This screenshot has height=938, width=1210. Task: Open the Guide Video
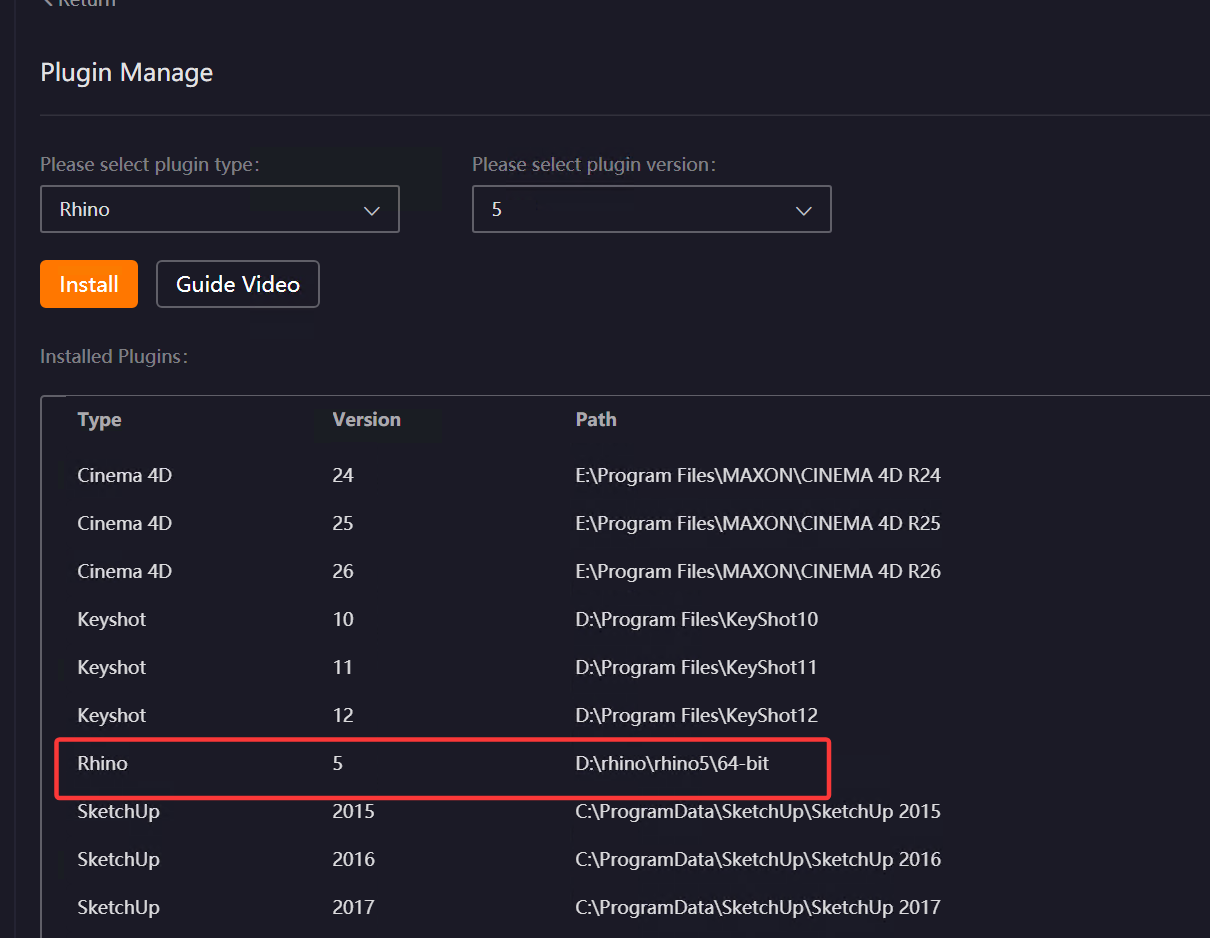pos(238,284)
